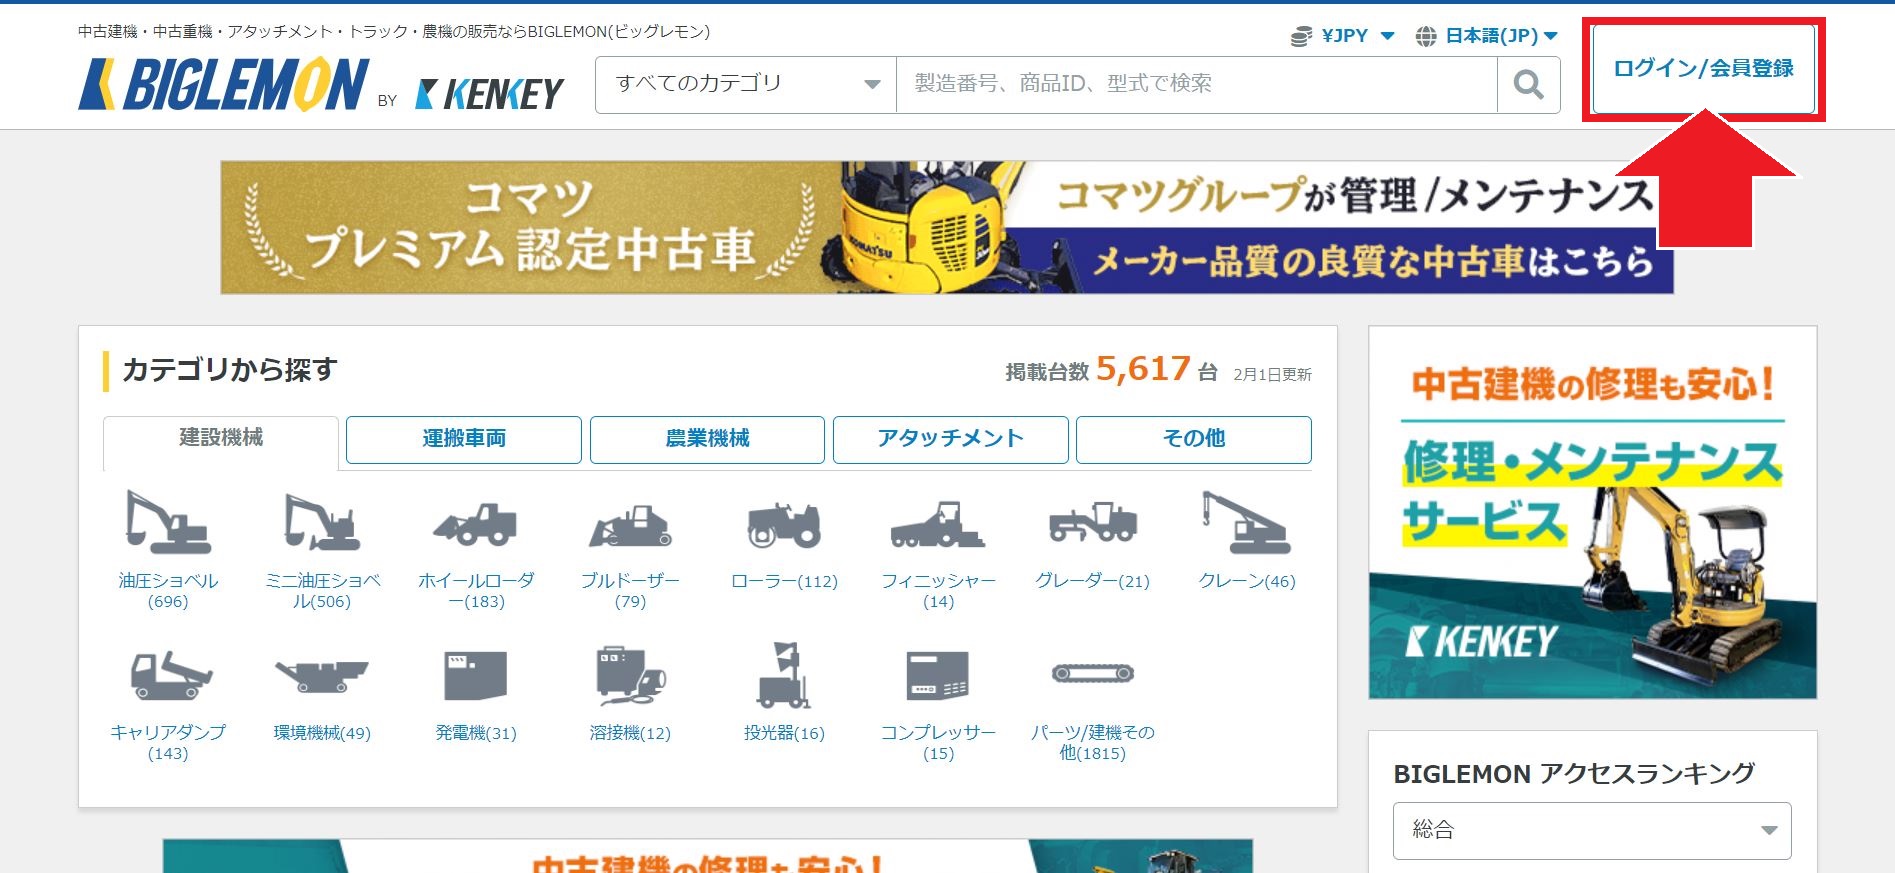The height and width of the screenshot is (873, 1895).
Task: Click the generator (発電機) icon
Action: point(476,675)
